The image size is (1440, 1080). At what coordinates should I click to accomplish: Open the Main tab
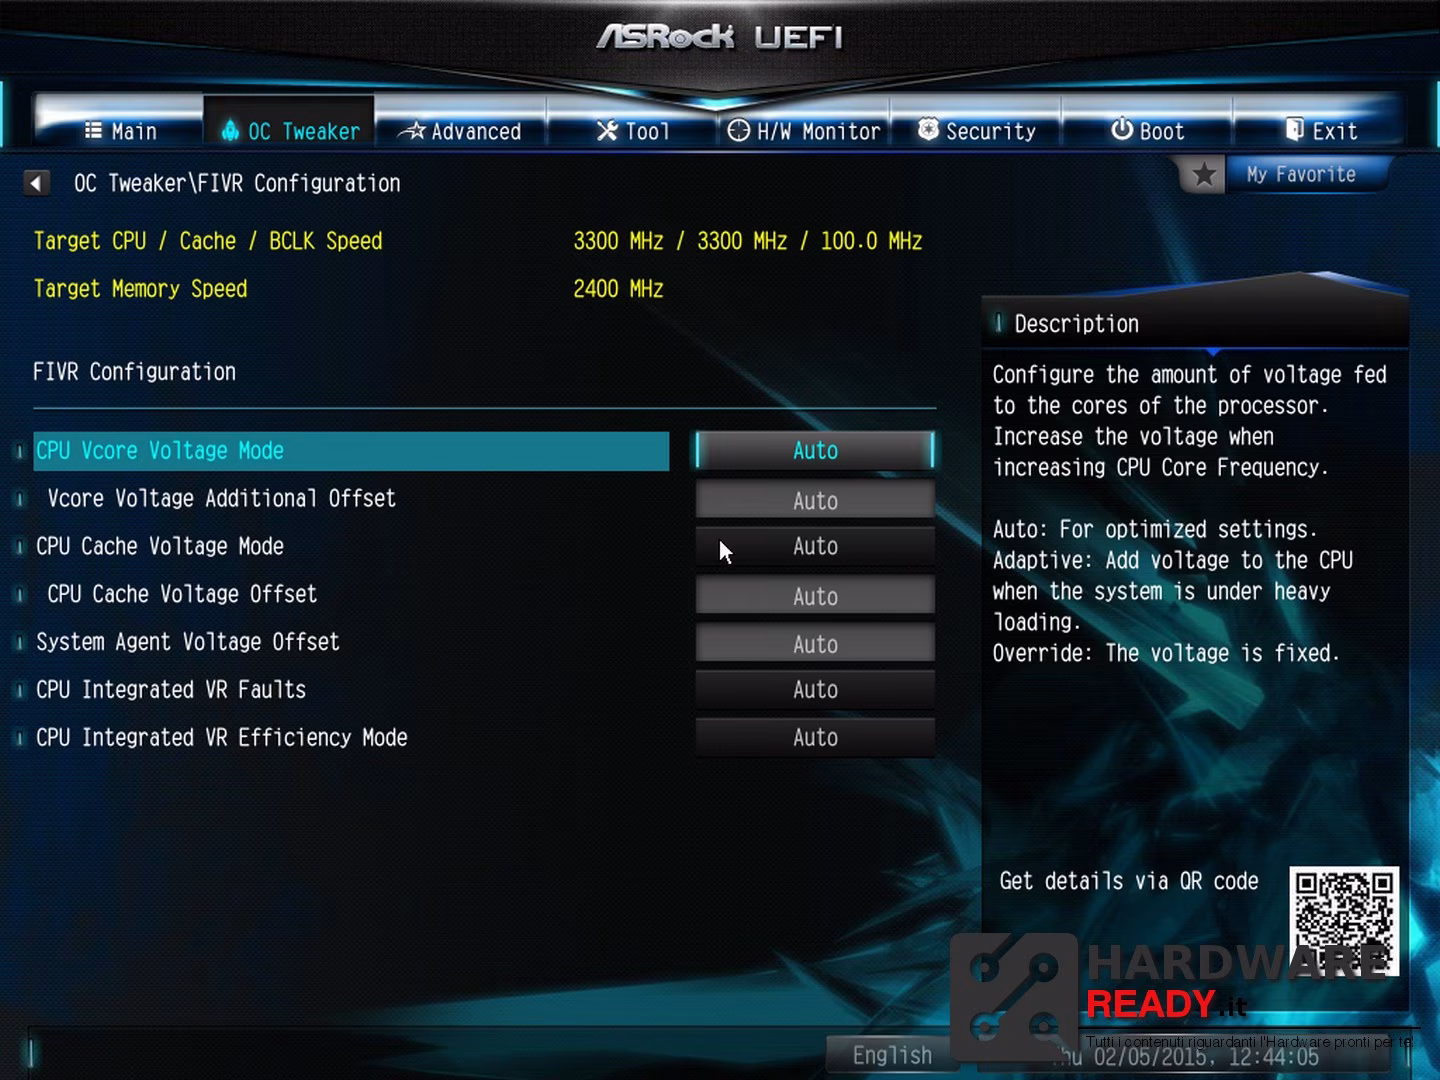(x=120, y=131)
